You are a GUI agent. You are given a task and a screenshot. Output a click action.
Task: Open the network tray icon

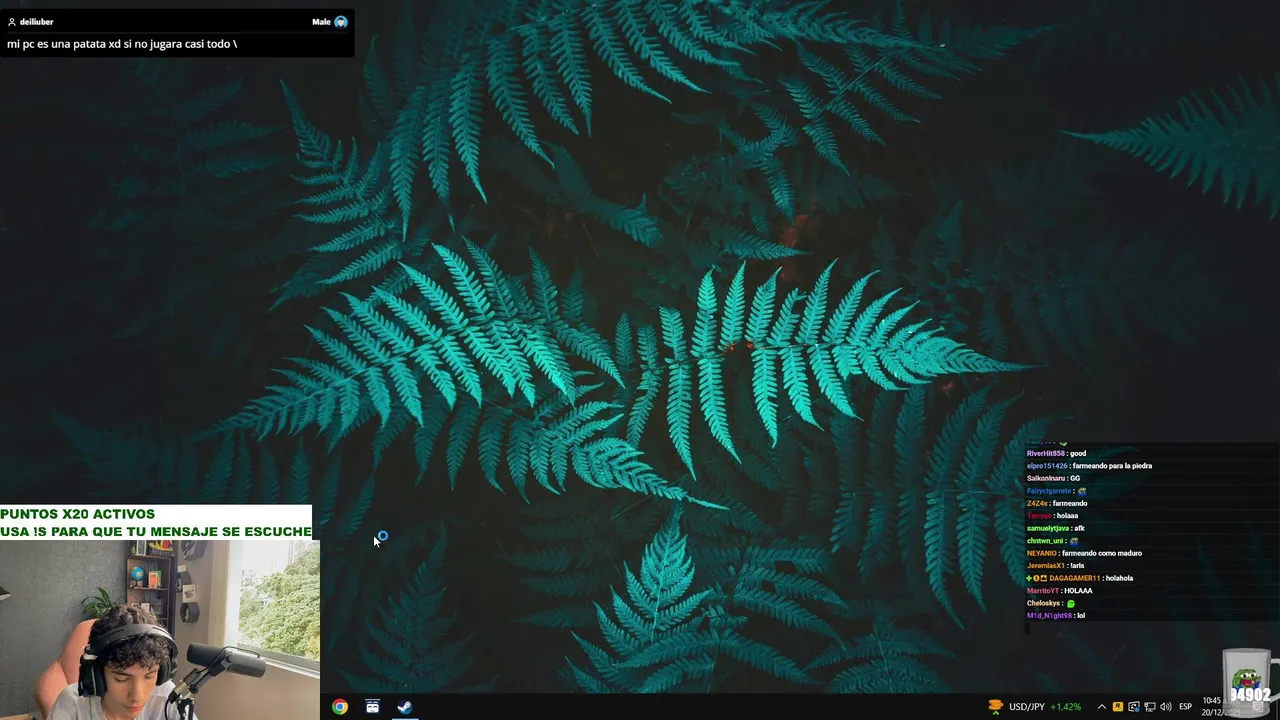tap(1150, 707)
